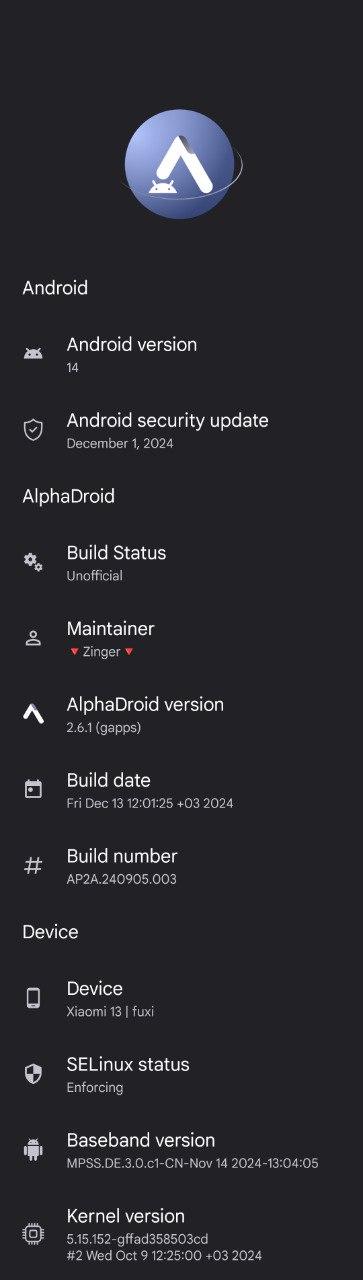Click the AlphaDroid 'A' version icon

[33, 714]
